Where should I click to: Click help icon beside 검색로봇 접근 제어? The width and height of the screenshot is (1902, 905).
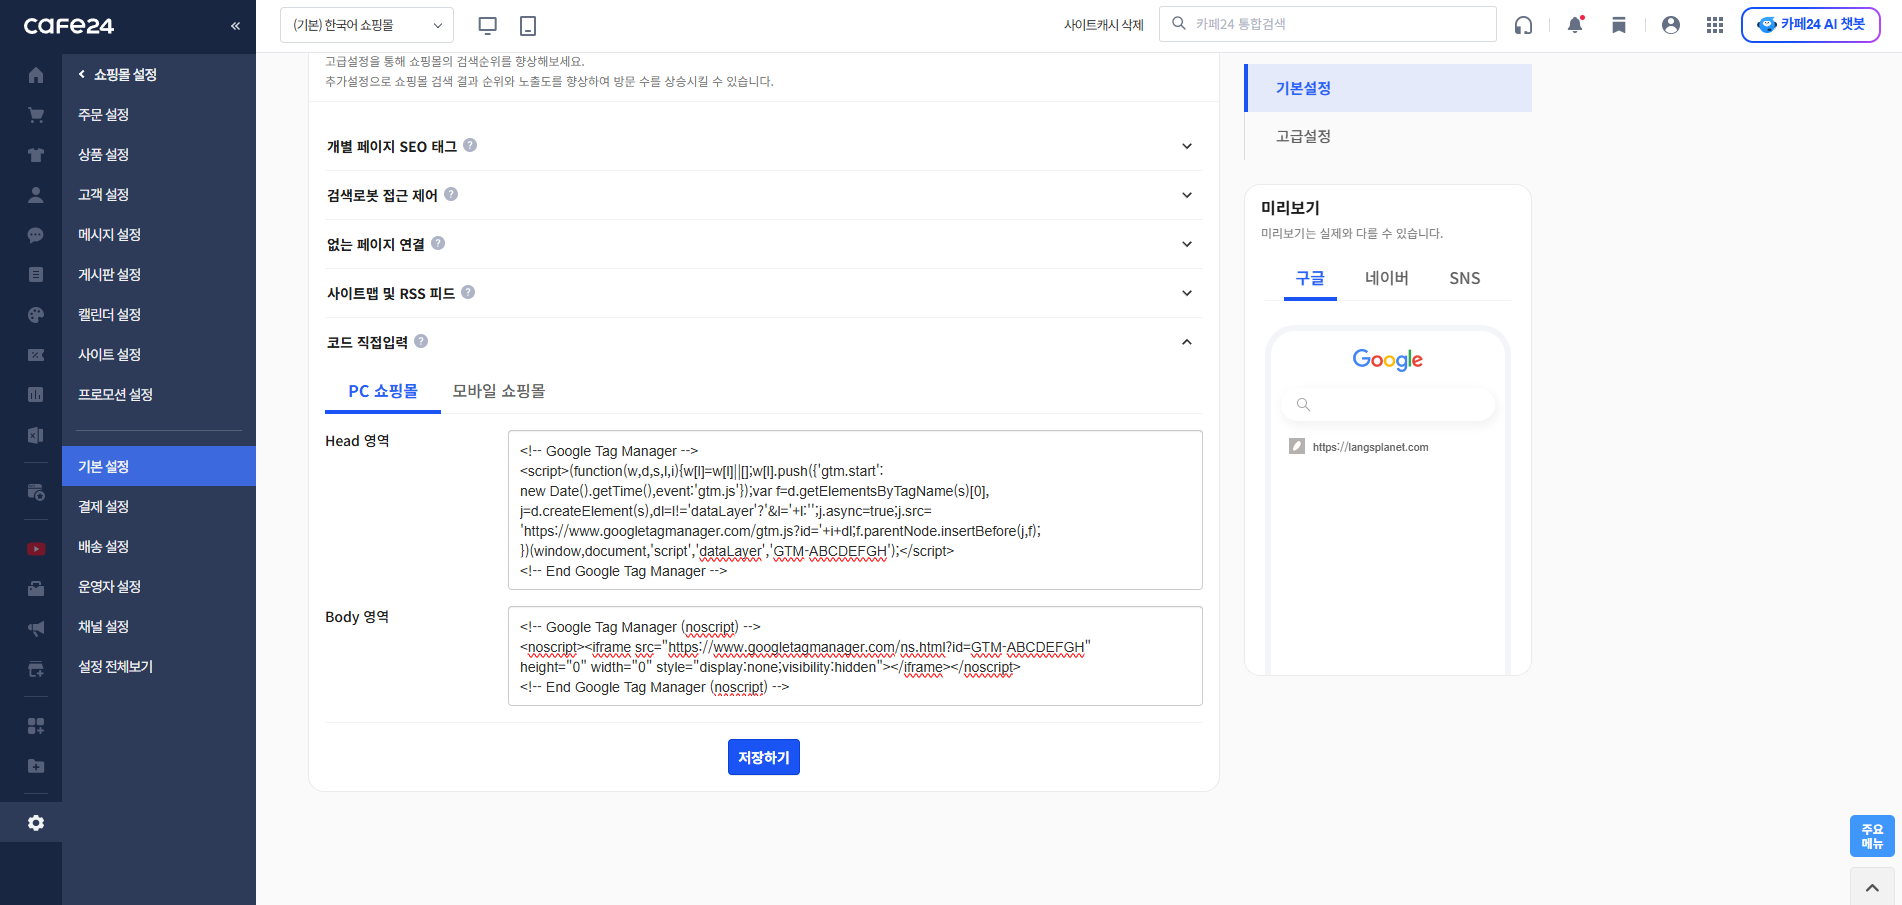[x=451, y=194]
